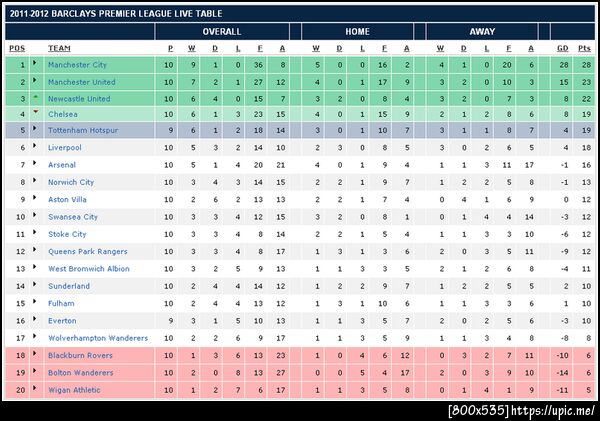Sort table by the Pts column header
This screenshot has height=421, width=600.
584,48
